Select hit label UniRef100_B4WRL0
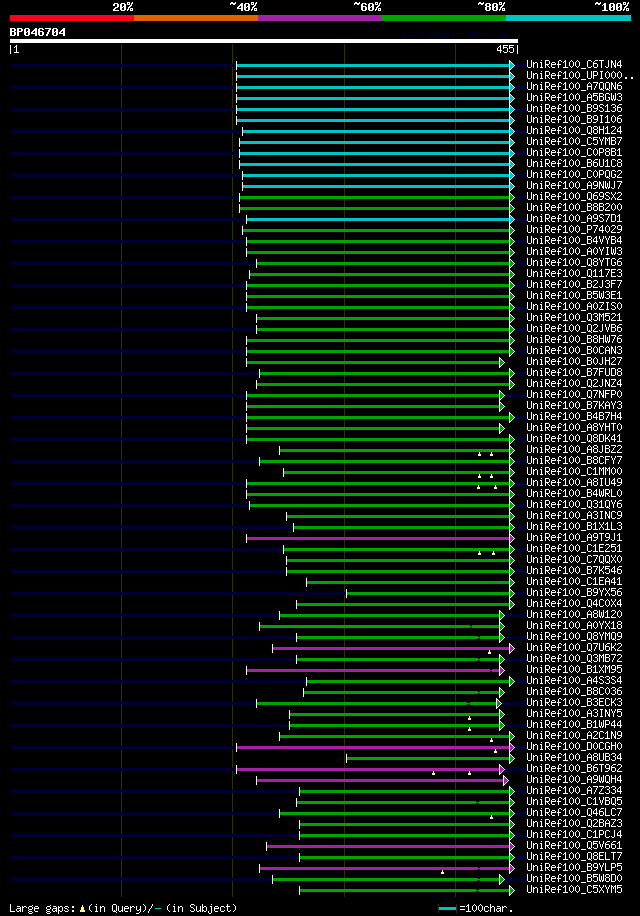Image resolution: width=640 pixels, height=916 pixels. [574, 494]
